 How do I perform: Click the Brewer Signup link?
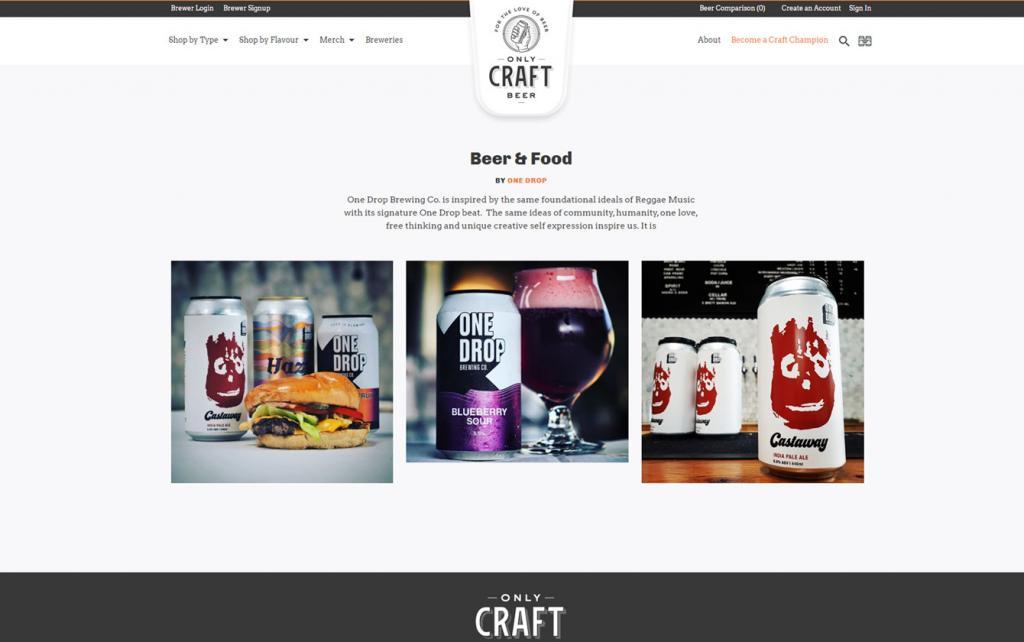247,8
